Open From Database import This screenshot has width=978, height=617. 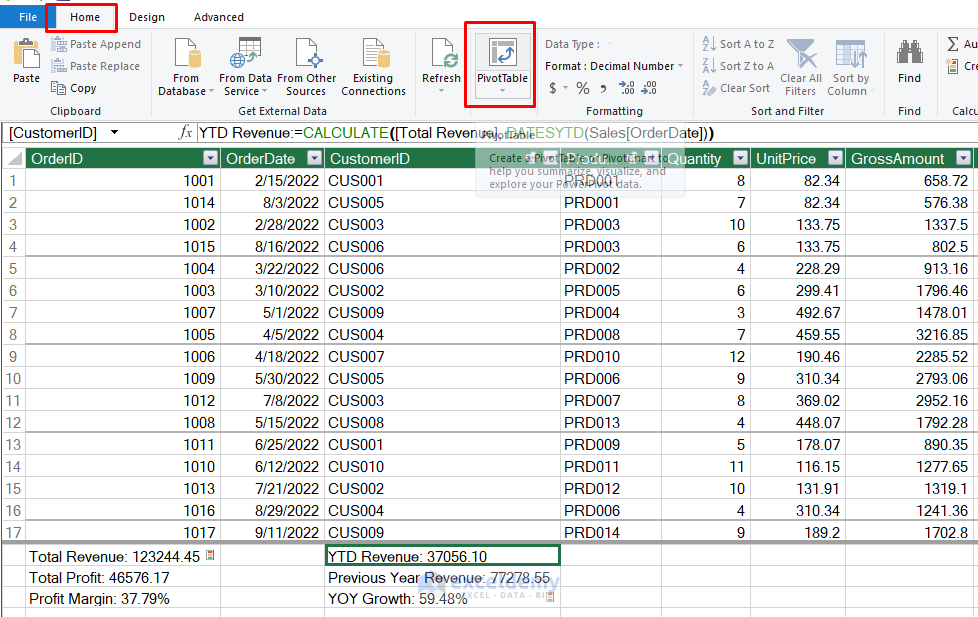186,67
